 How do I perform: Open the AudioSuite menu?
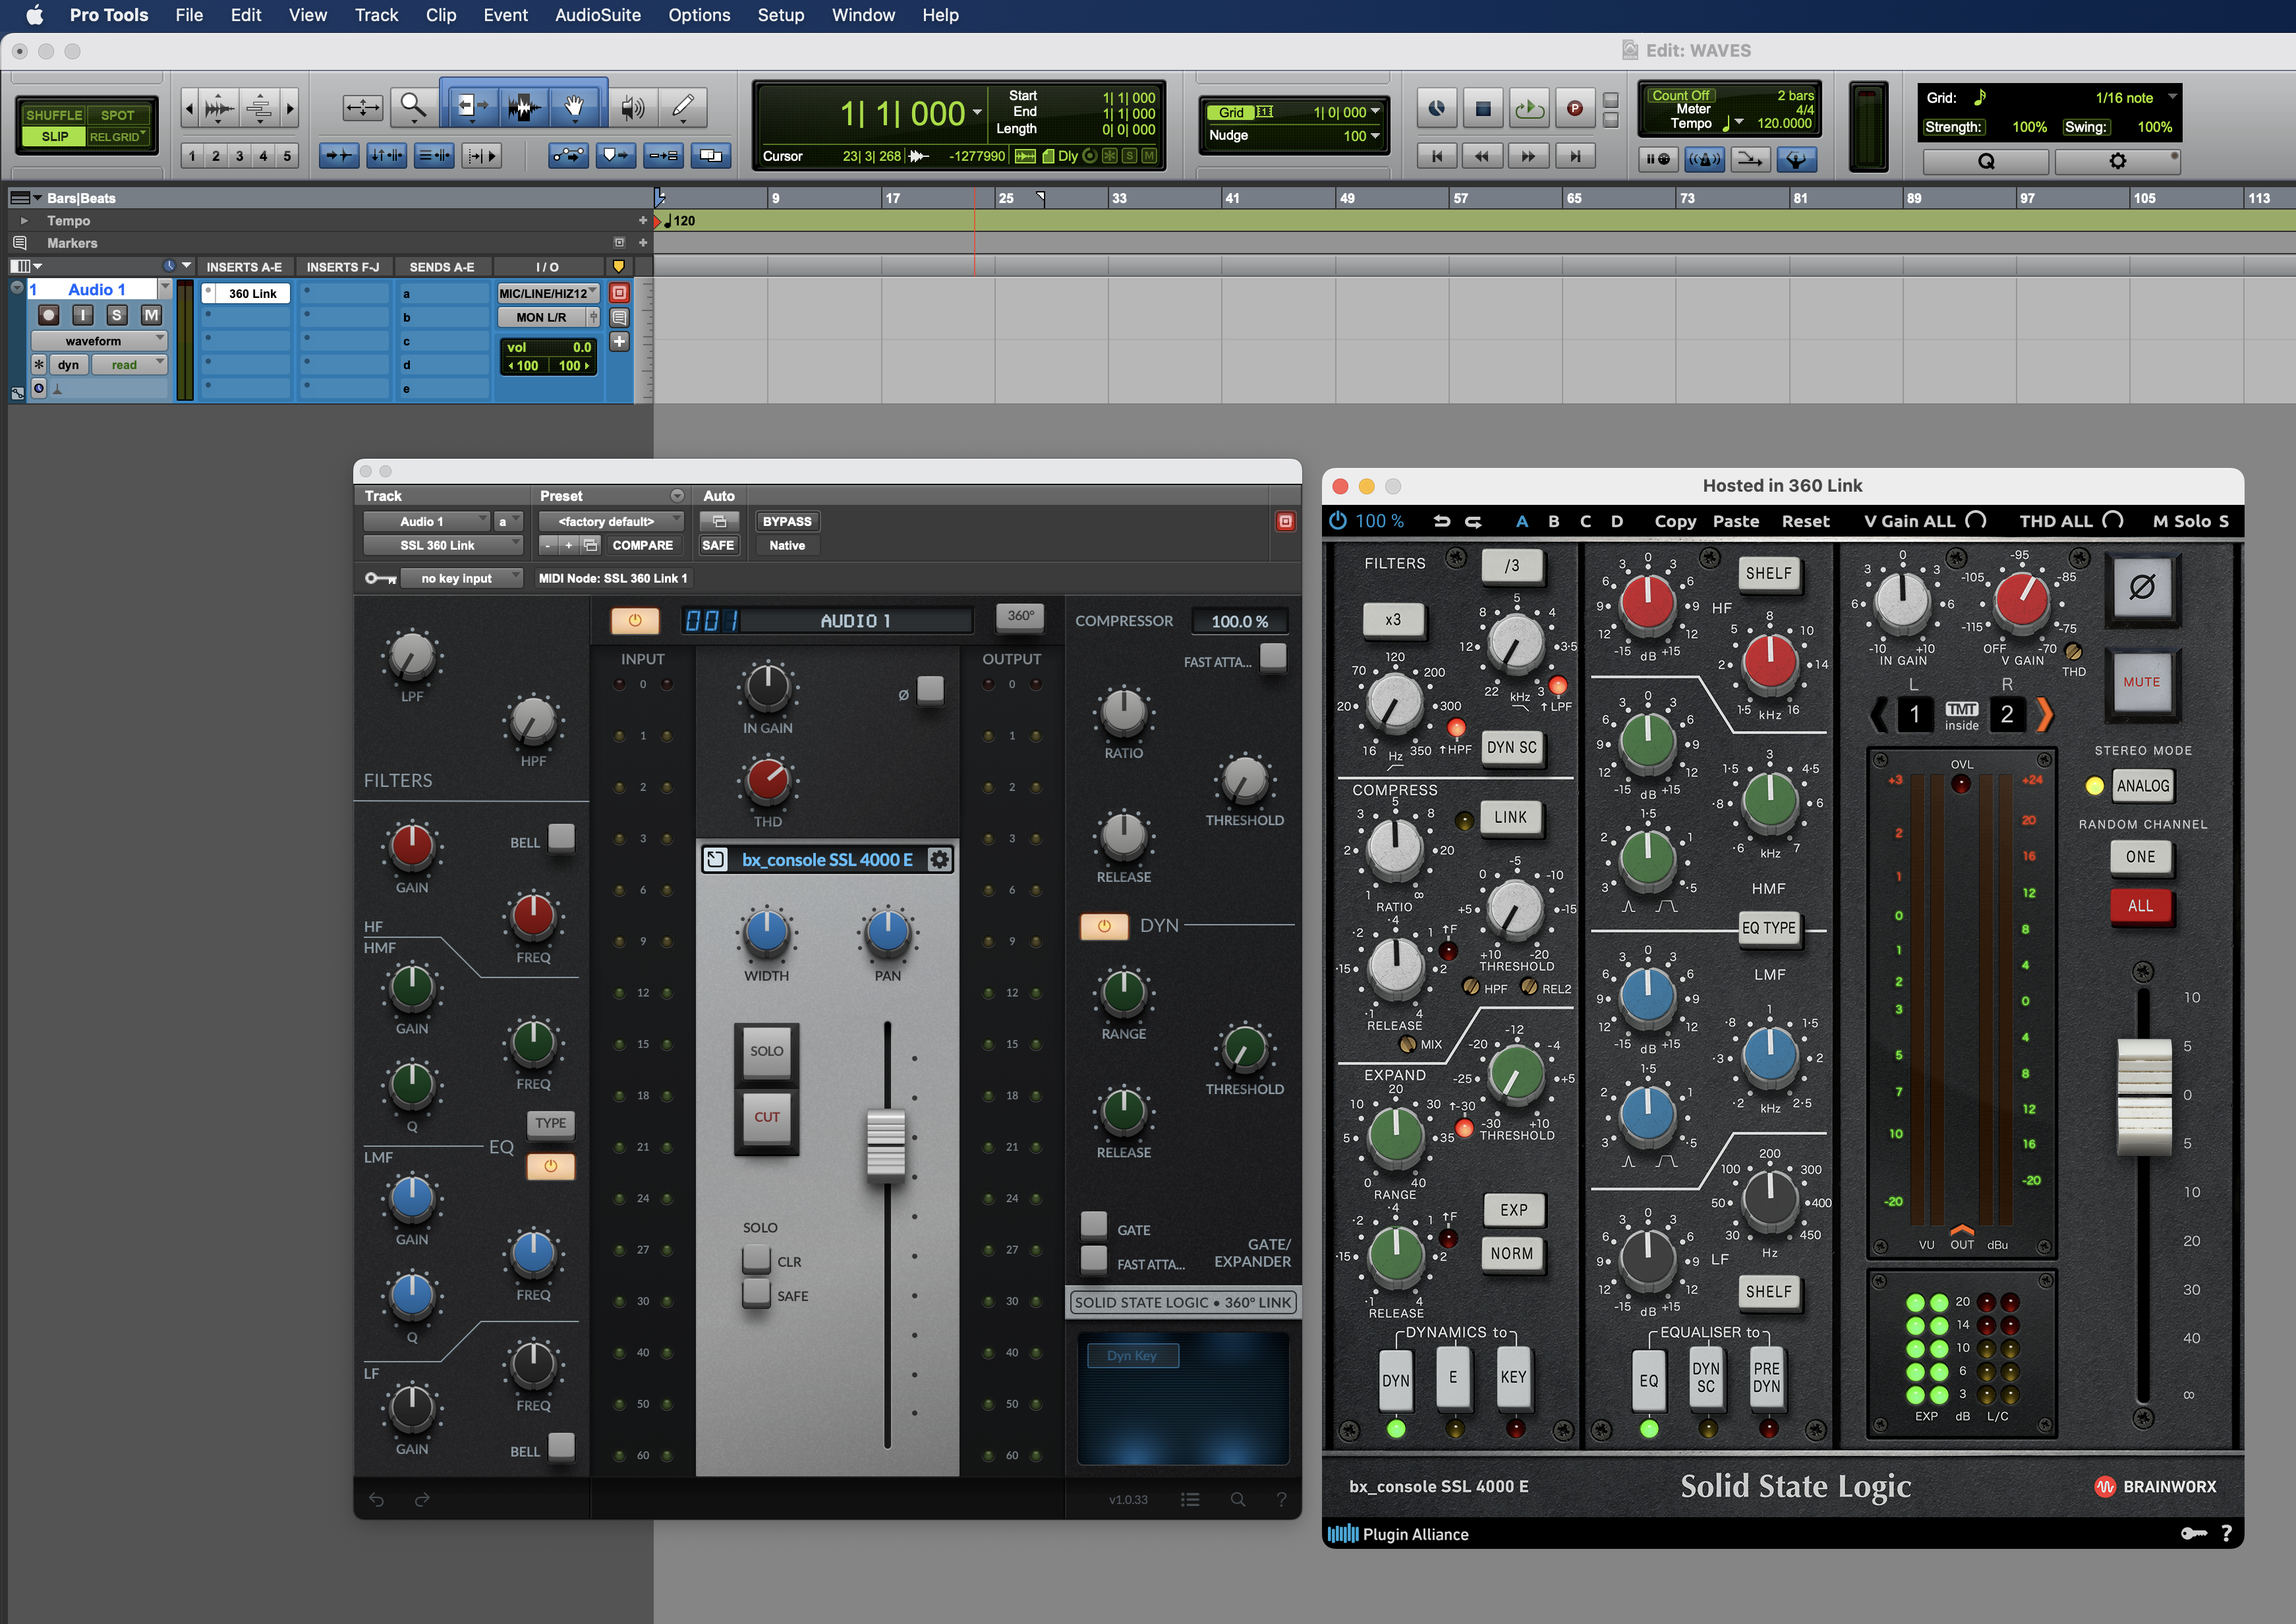point(597,15)
